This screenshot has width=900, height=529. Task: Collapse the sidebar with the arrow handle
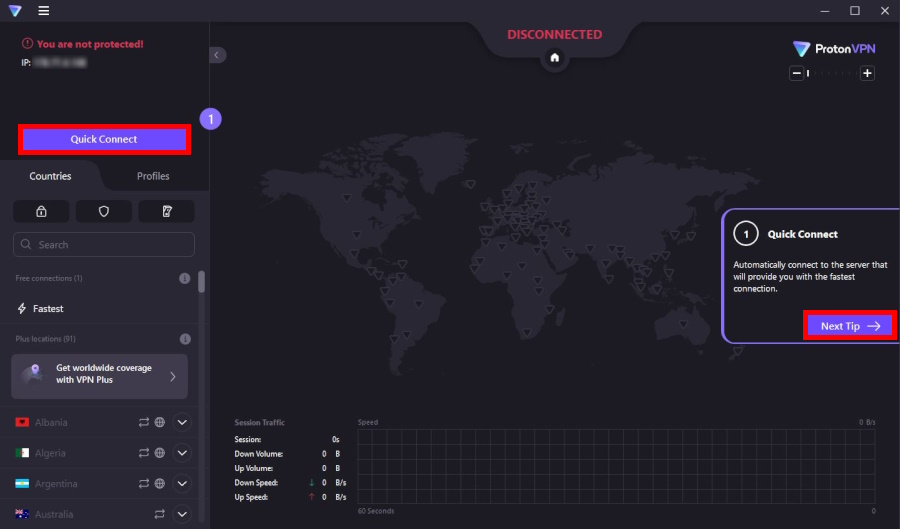217,55
